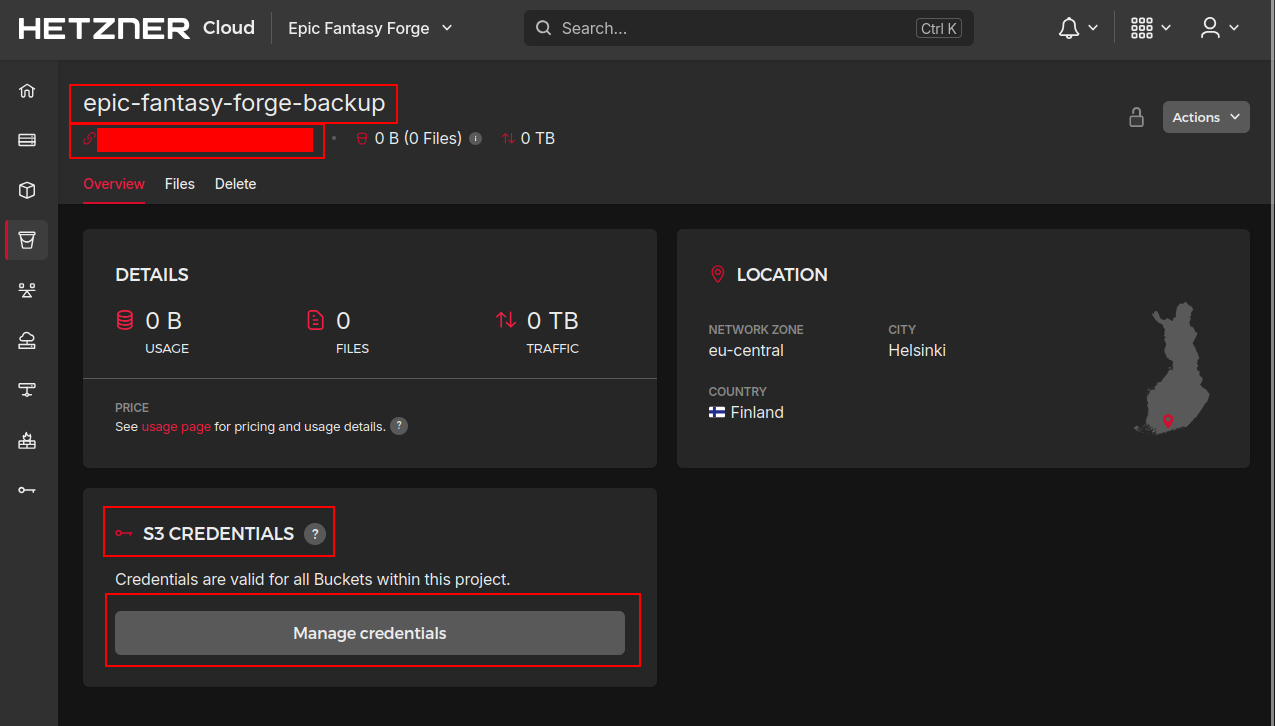Click the Finland country name

point(757,412)
